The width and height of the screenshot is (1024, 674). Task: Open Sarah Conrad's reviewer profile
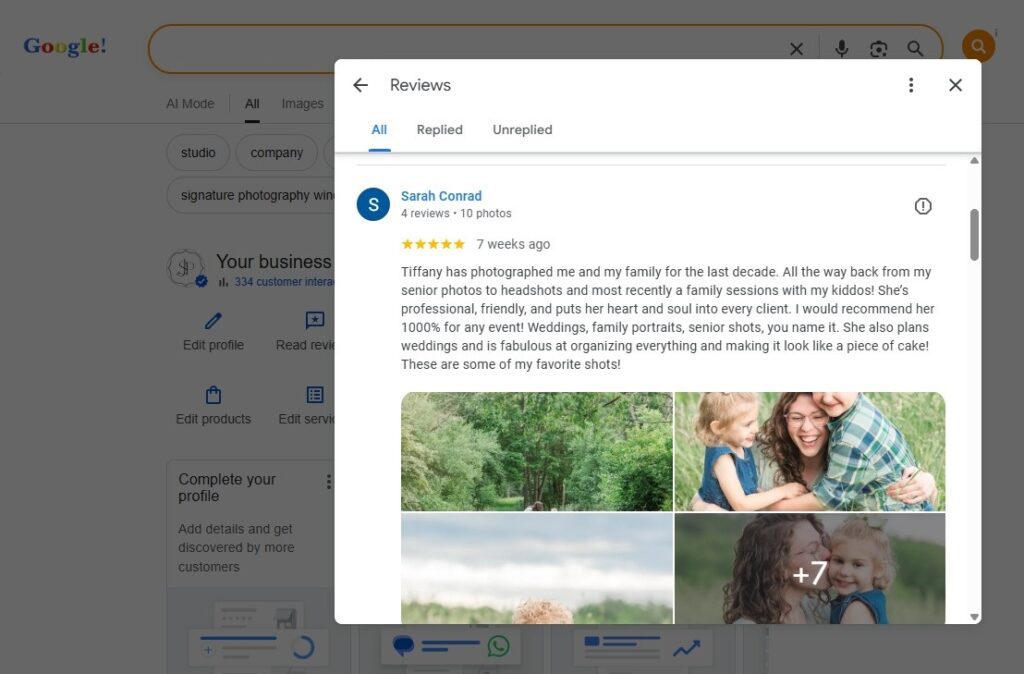[x=441, y=196]
